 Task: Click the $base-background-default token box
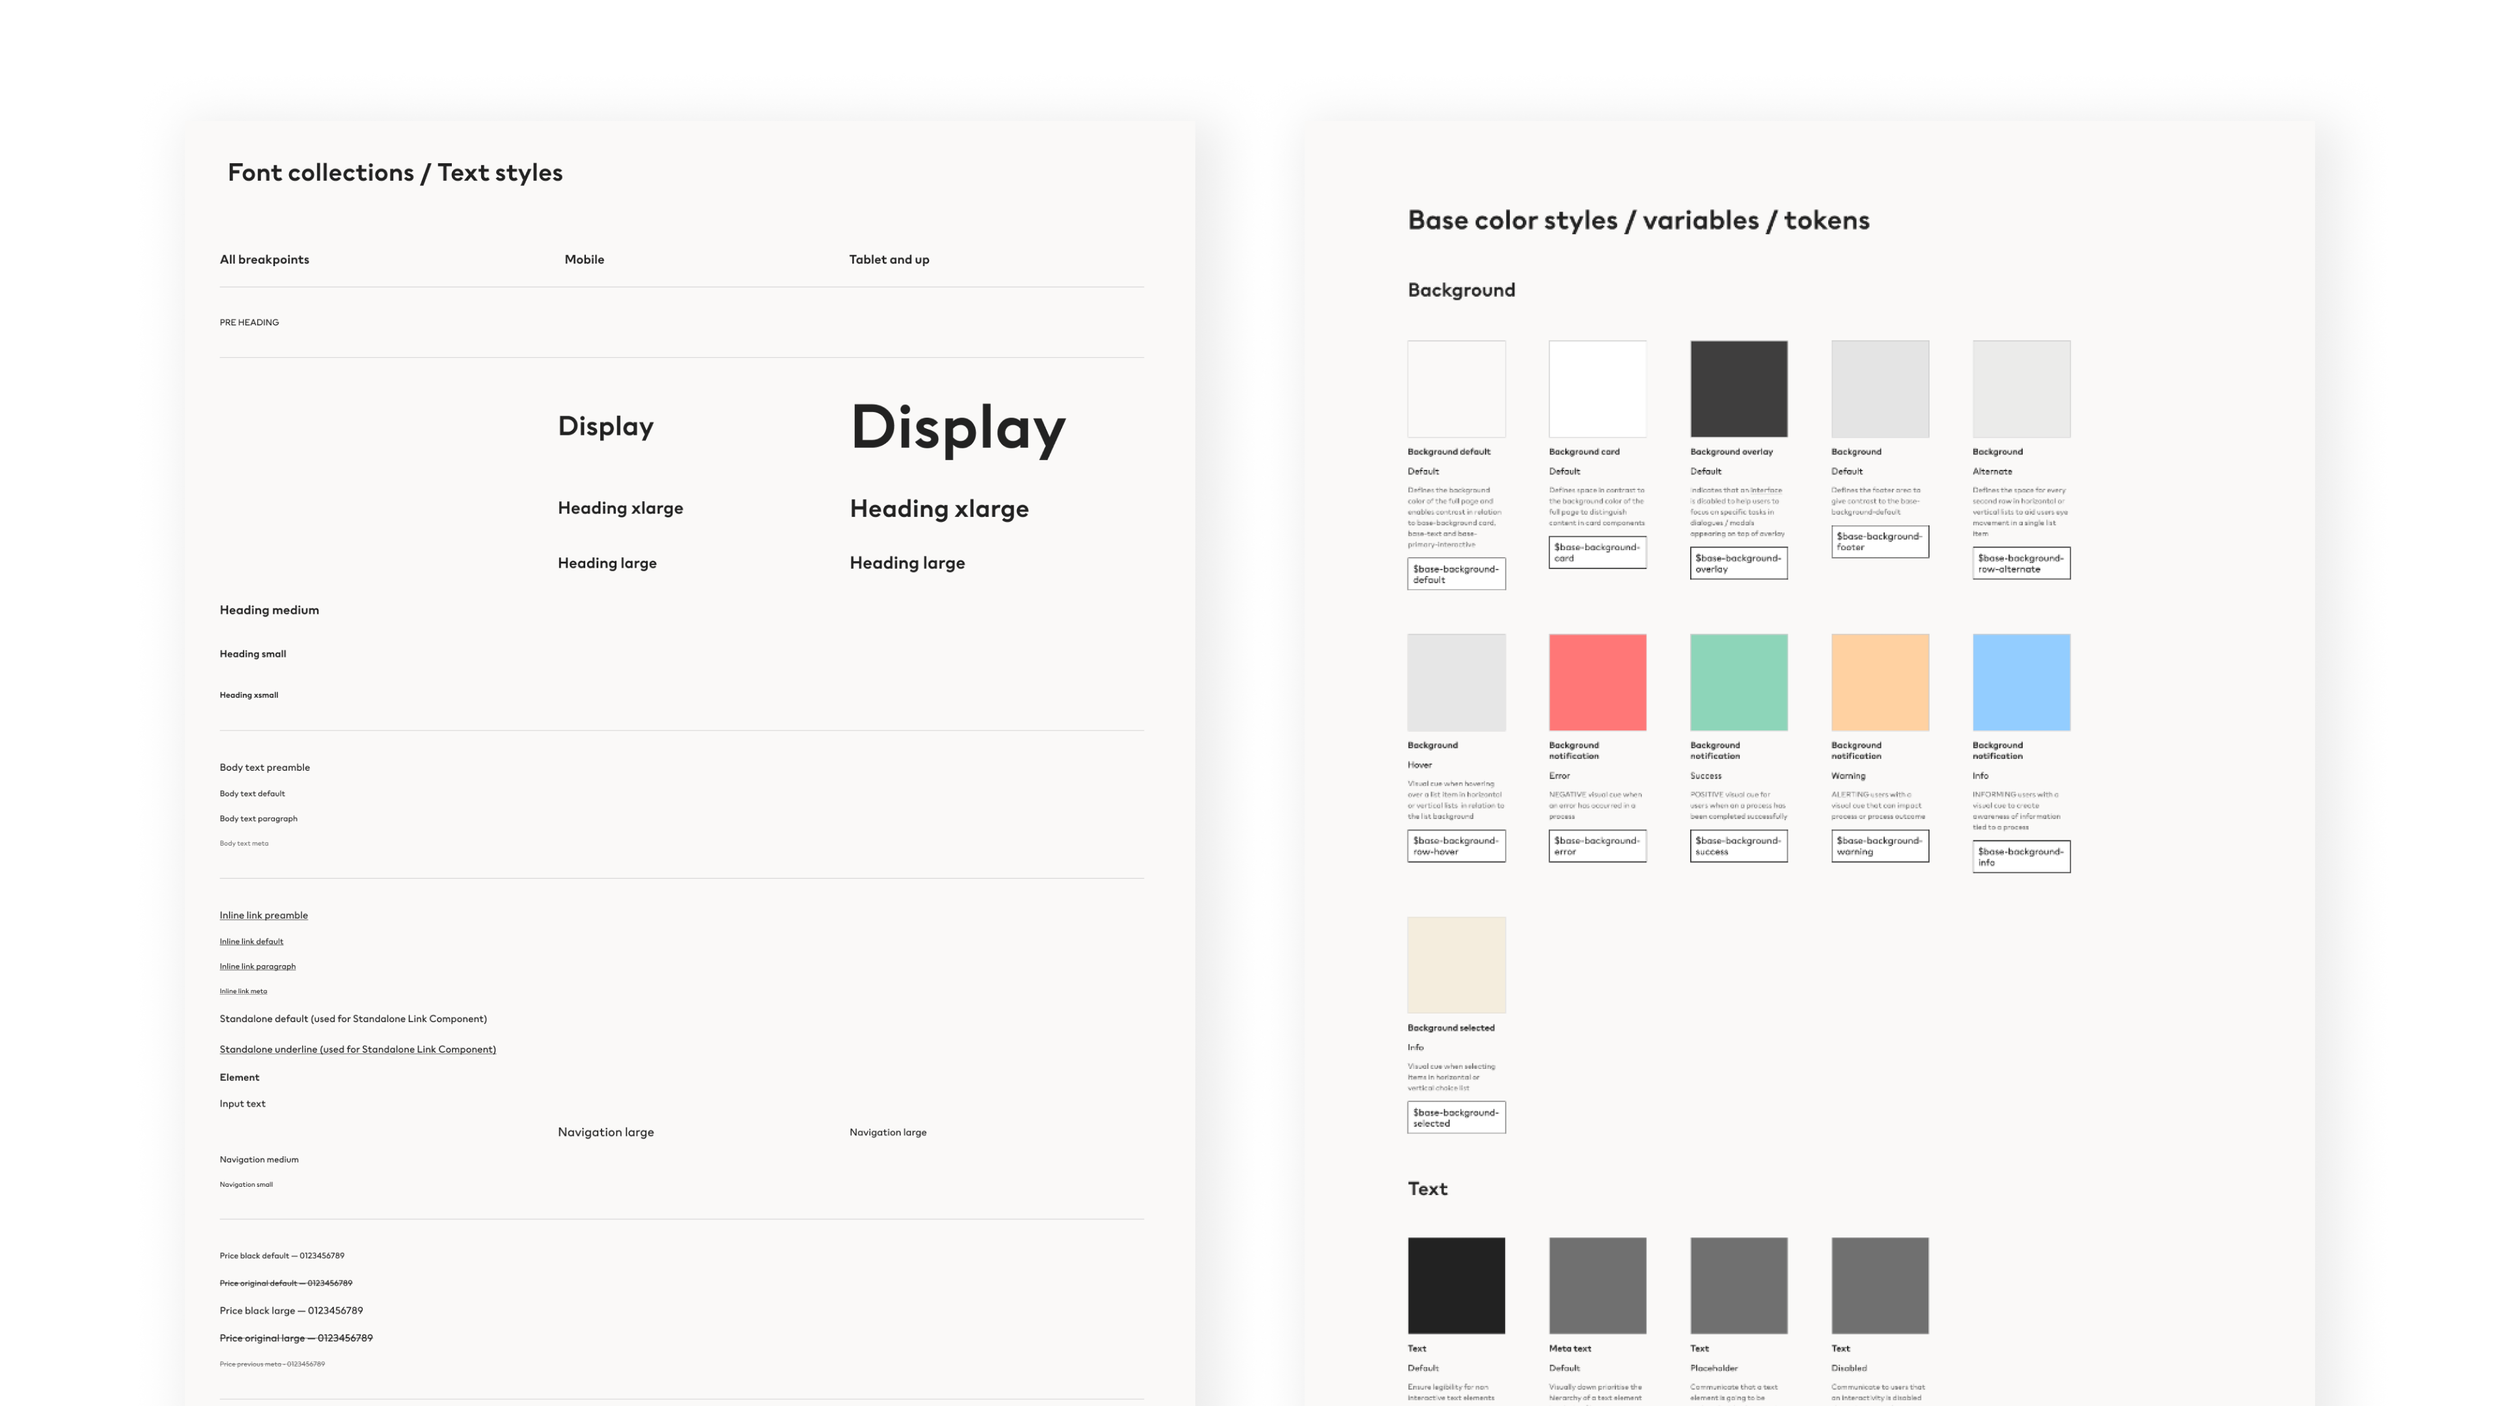pyautogui.click(x=1456, y=574)
